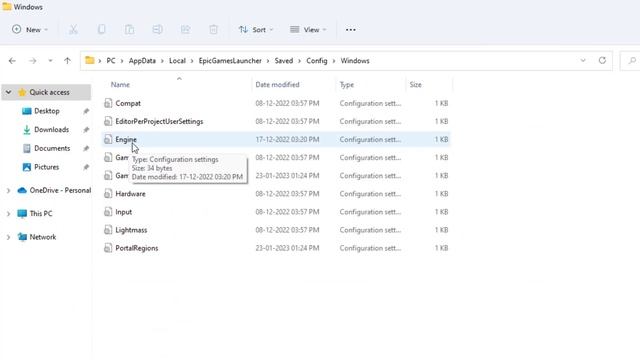
Task: Open recent locations chevron dropdown
Action: 50,61
